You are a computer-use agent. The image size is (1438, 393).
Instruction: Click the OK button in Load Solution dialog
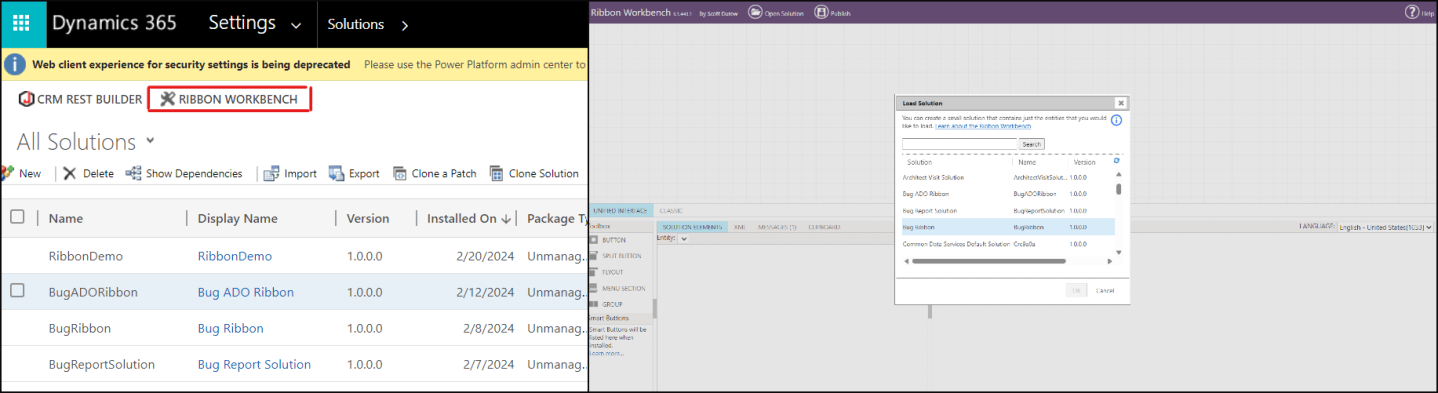1076,290
